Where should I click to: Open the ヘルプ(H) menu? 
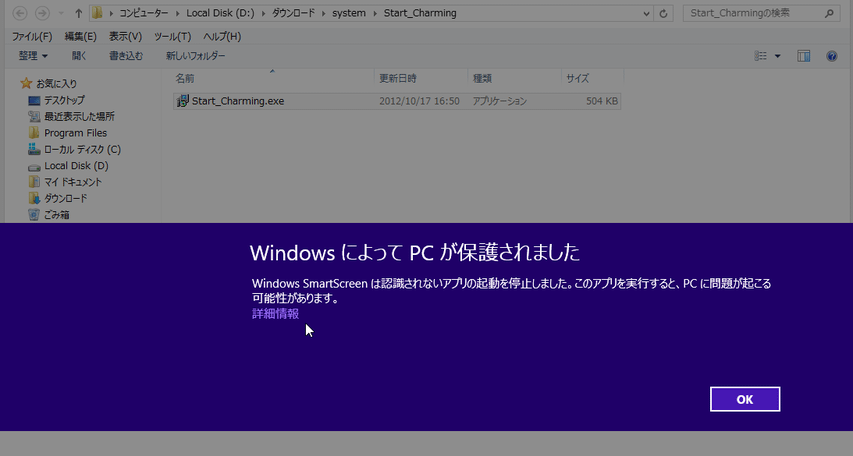pos(222,36)
